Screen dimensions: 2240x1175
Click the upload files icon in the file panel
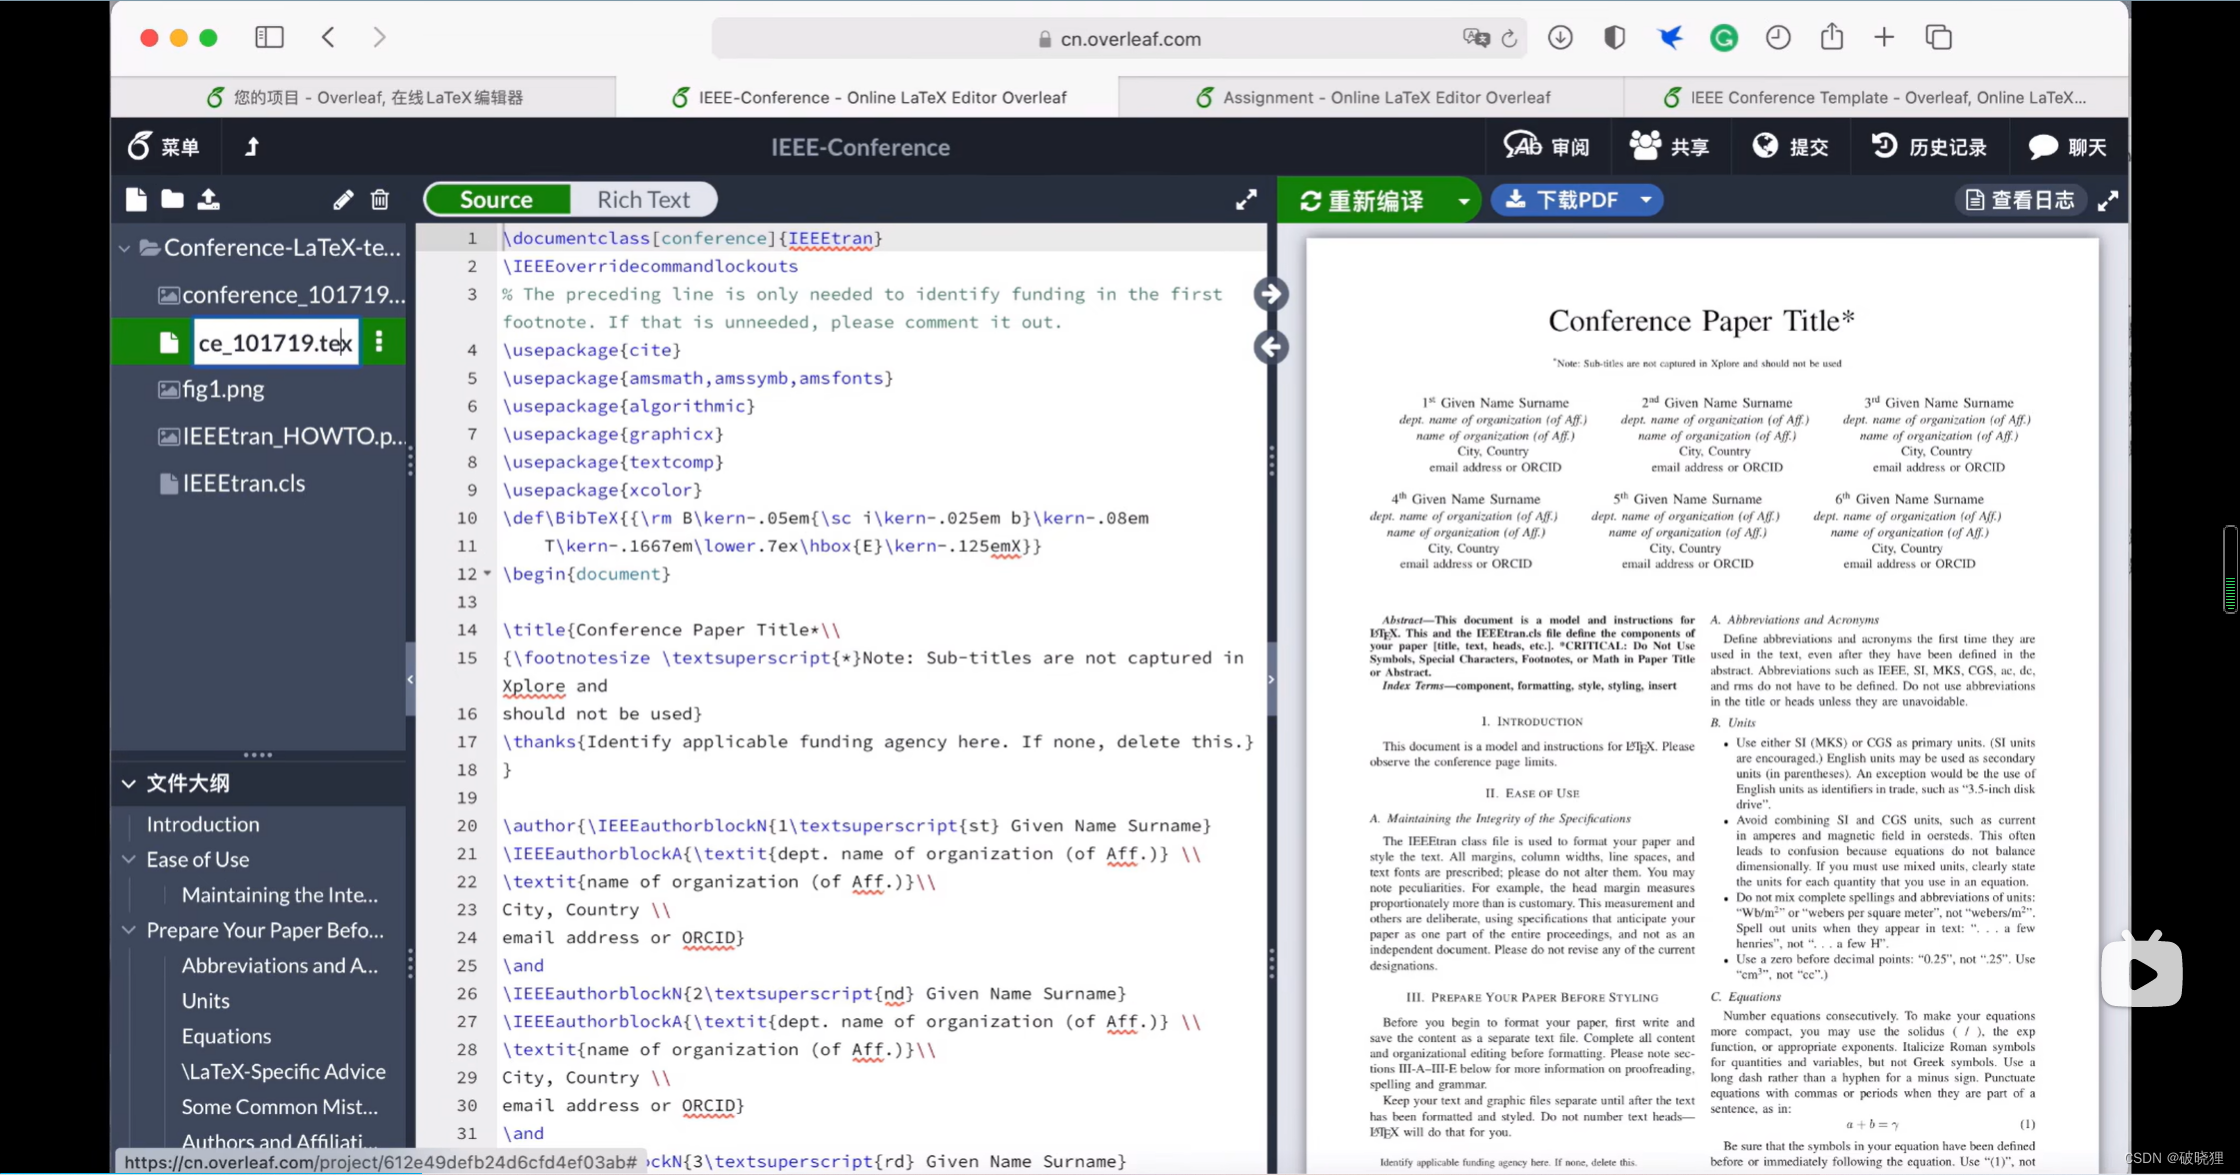[209, 199]
